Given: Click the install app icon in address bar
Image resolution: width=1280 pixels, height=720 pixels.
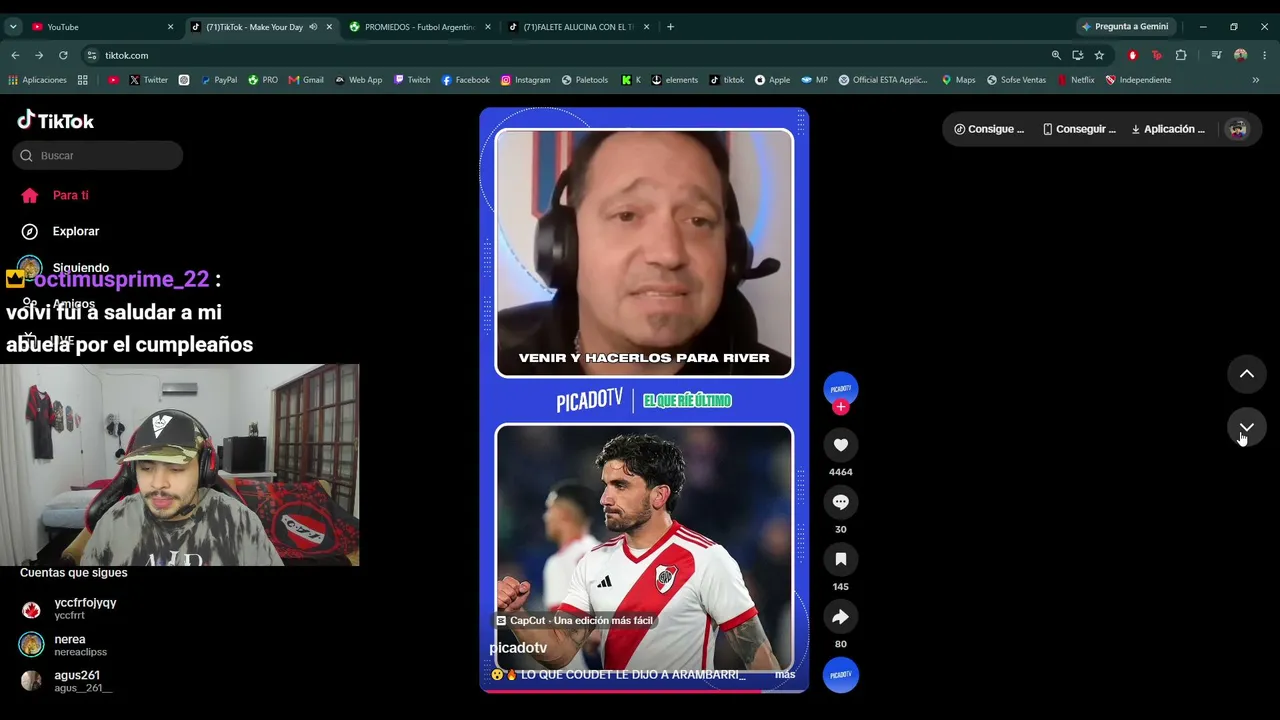Looking at the screenshot, I should coord(1077,55).
